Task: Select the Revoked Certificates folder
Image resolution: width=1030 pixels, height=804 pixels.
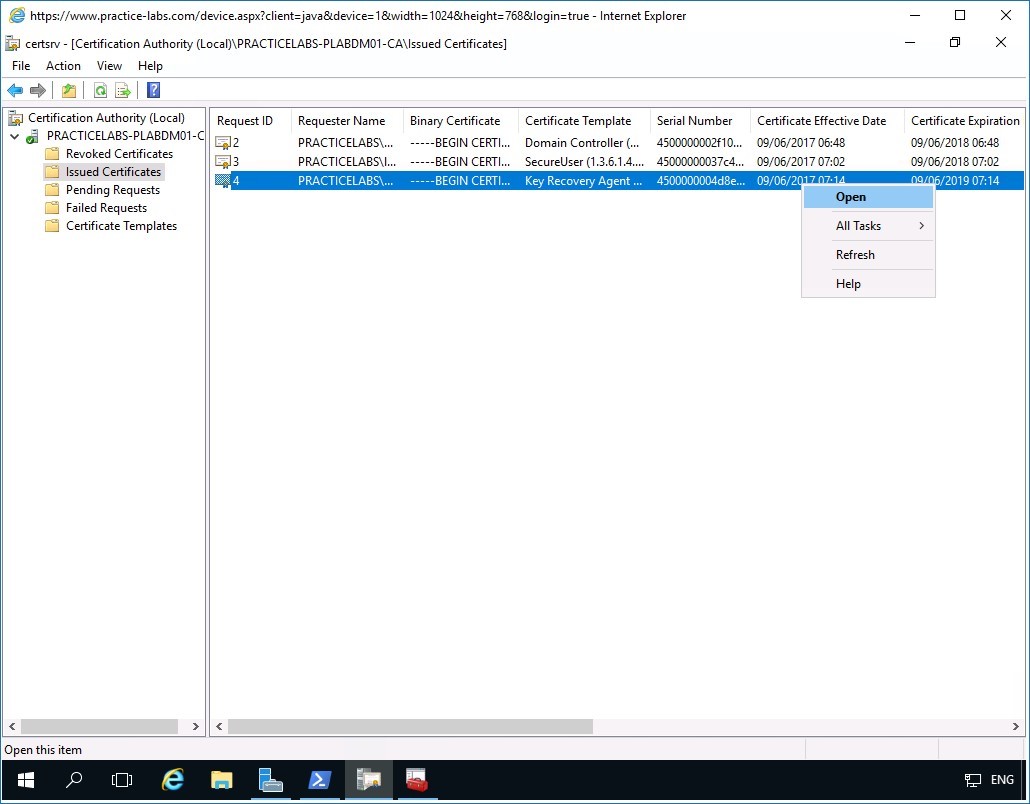Action: (123, 153)
